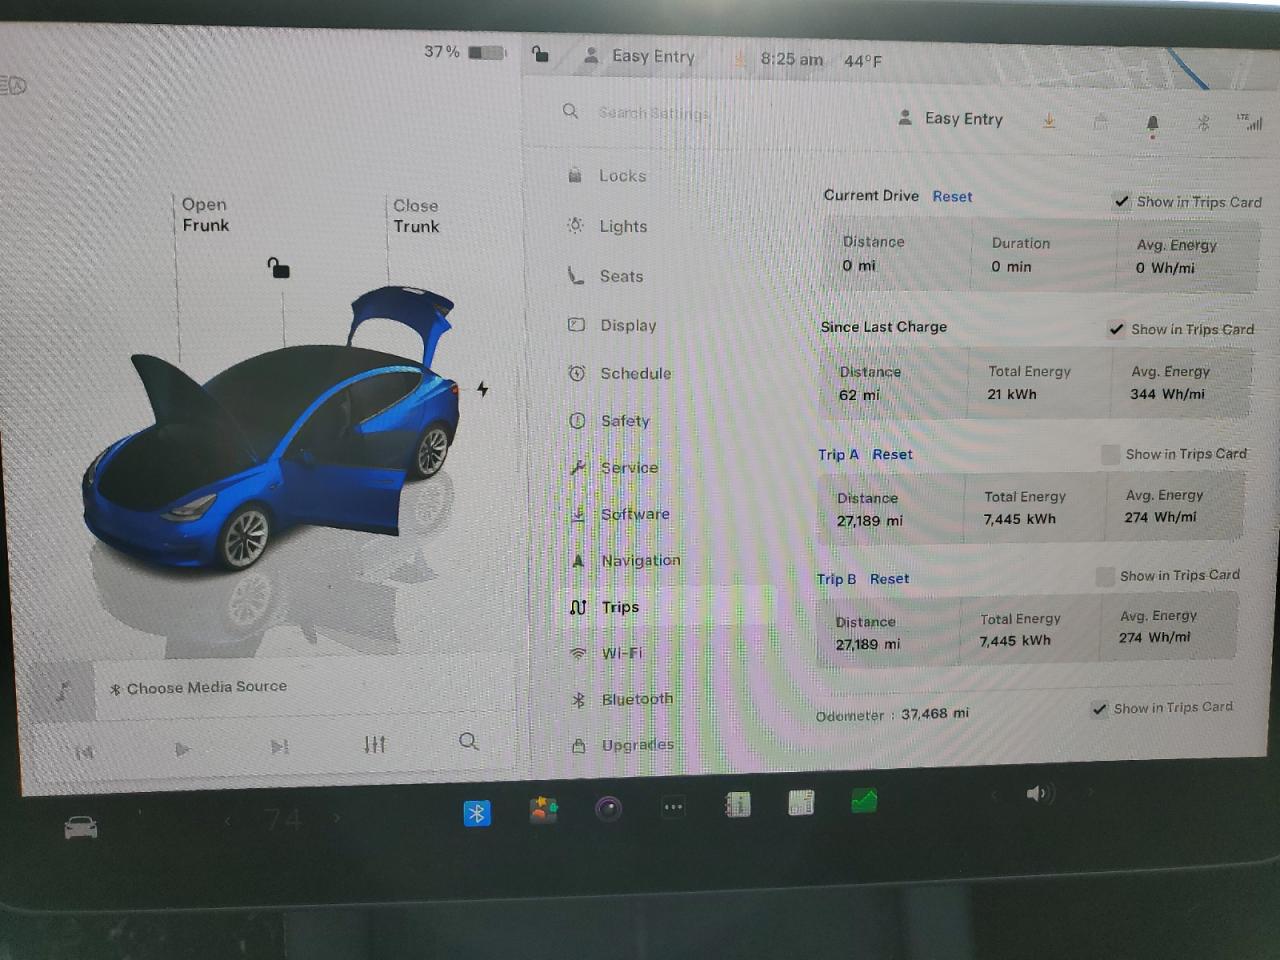Tap Open Frunk

(205, 215)
